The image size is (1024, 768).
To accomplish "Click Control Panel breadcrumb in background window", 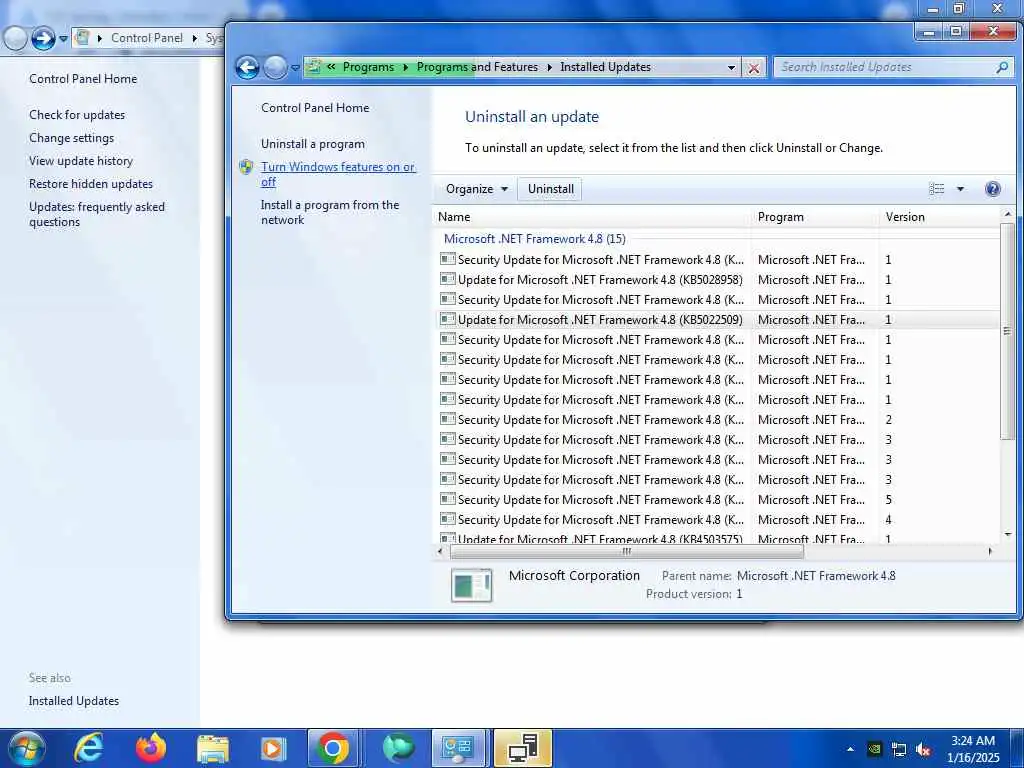I will [x=147, y=38].
